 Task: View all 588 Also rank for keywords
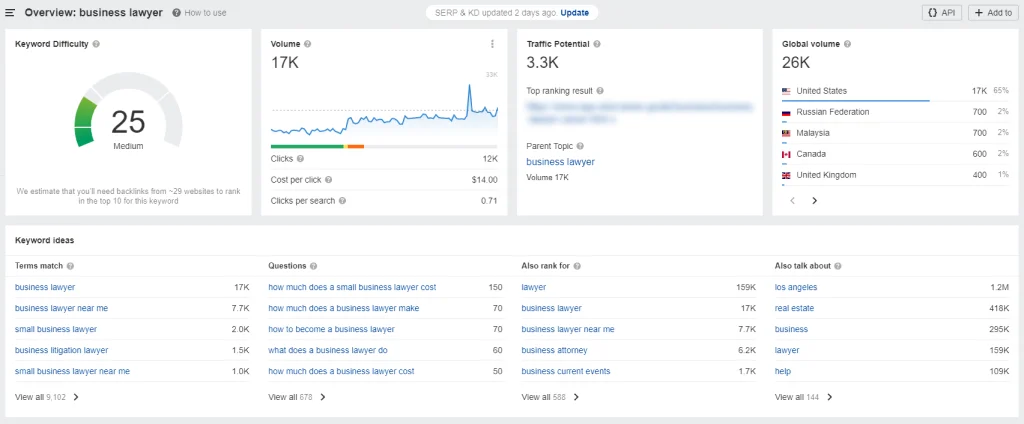[551, 397]
